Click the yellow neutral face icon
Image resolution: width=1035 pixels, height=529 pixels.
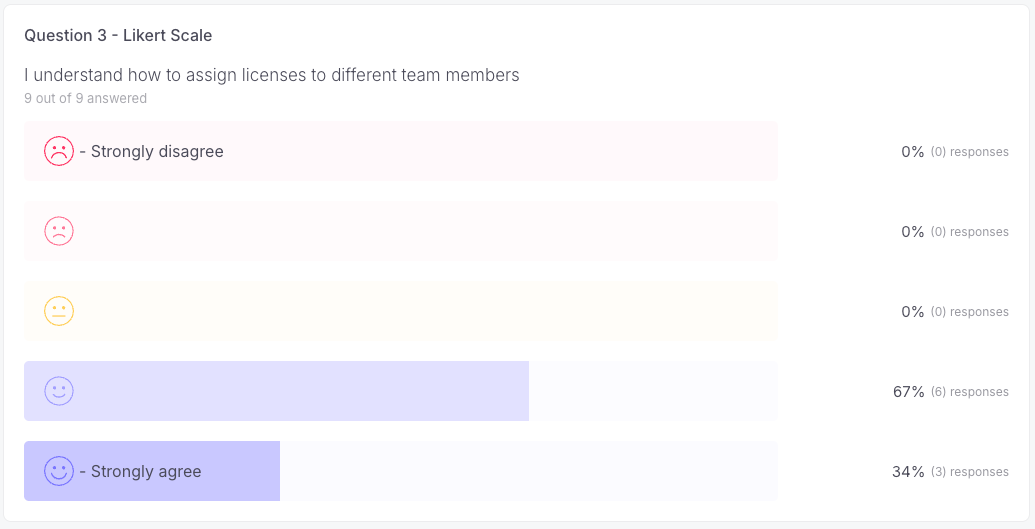click(59, 311)
